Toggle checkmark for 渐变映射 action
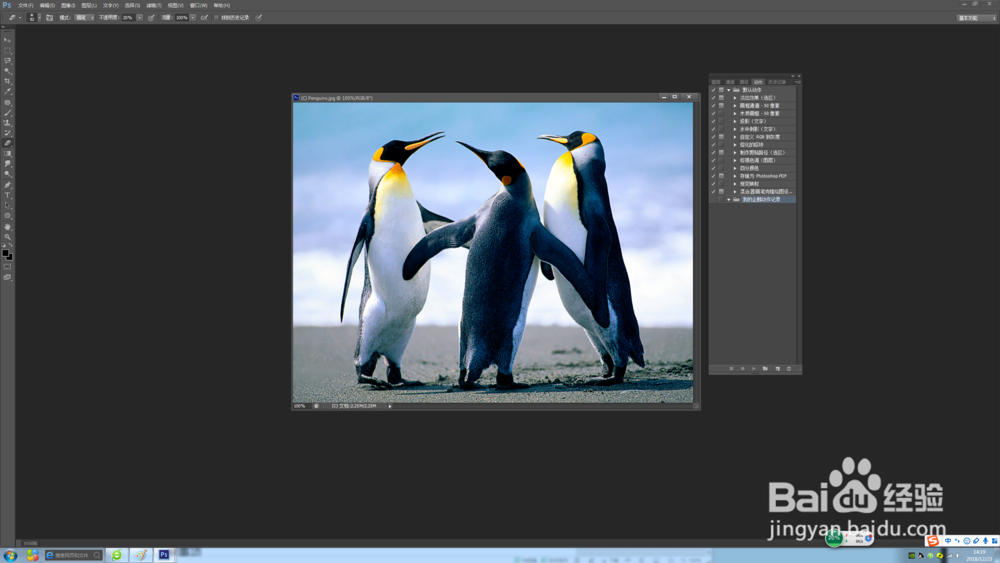Viewport: 1000px width, 563px height. pos(713,184)
